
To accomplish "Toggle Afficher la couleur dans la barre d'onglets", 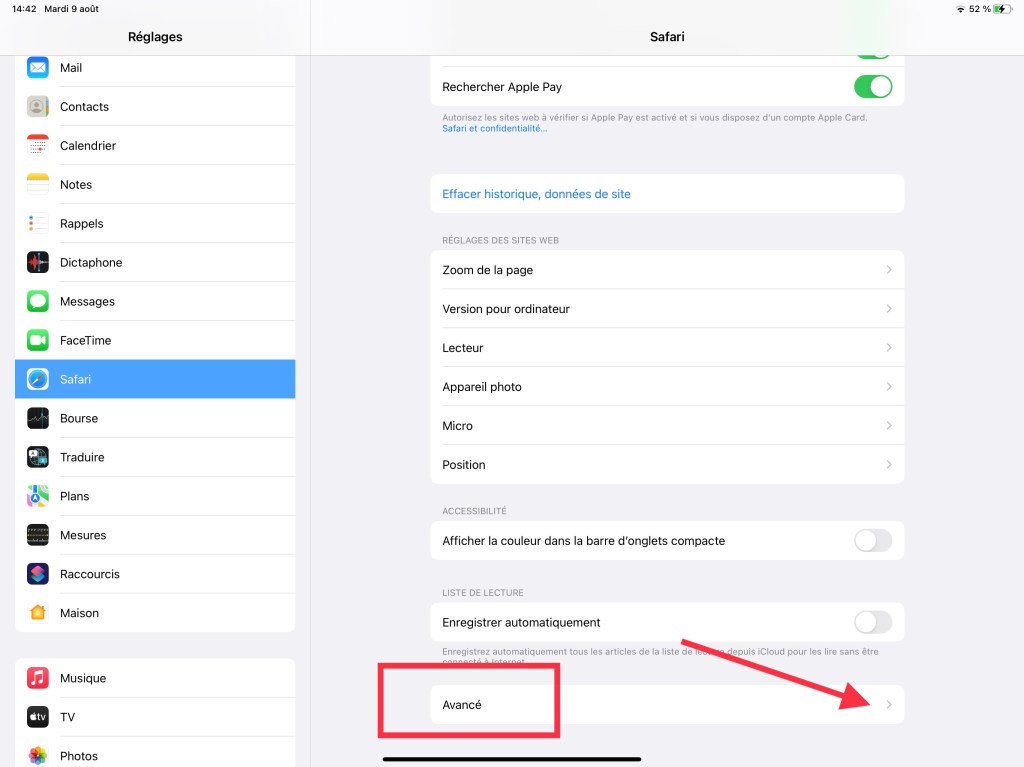I will pos(872,541).
